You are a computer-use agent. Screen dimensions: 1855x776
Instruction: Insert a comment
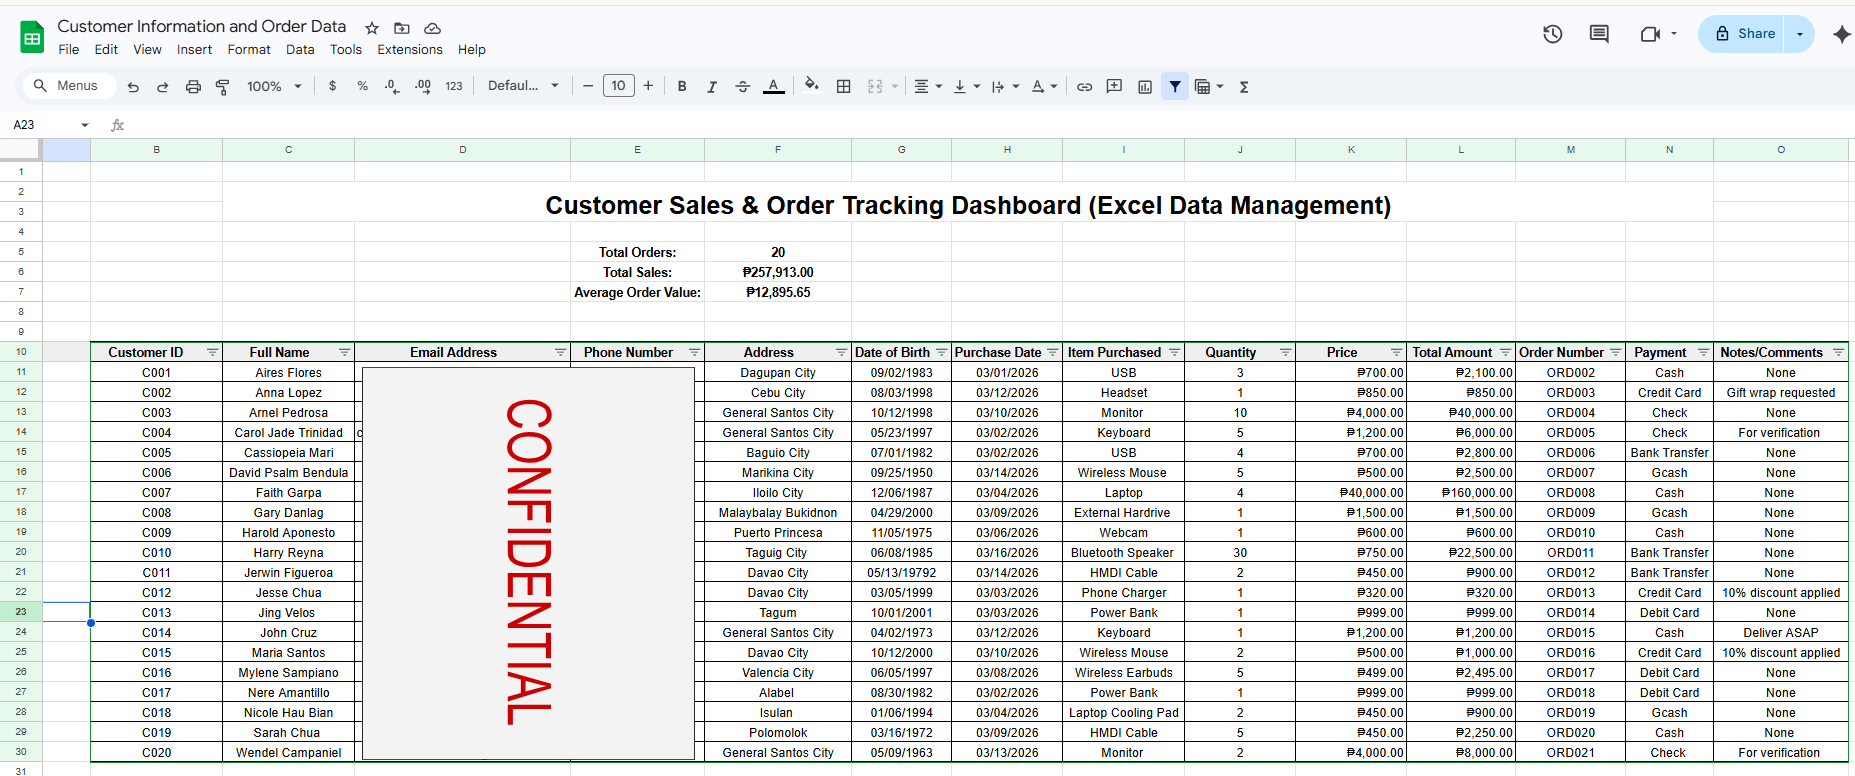(x=1114, y=87)
